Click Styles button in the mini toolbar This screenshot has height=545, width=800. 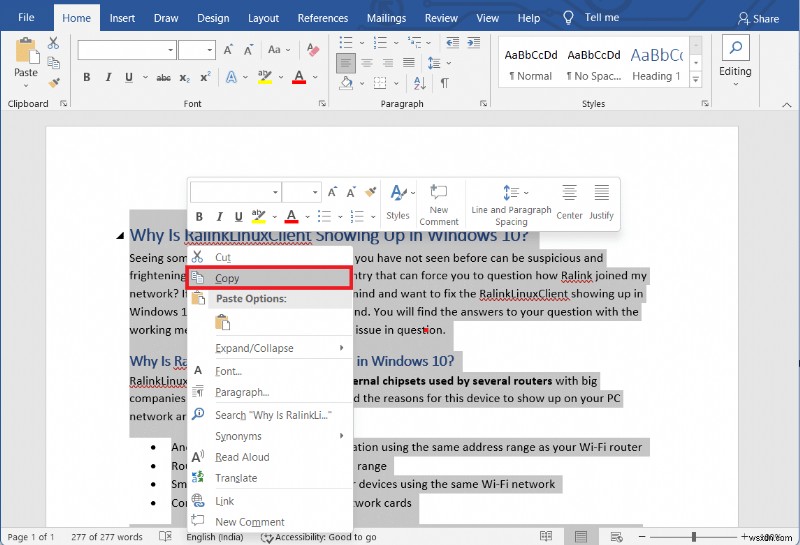point(398,203)
